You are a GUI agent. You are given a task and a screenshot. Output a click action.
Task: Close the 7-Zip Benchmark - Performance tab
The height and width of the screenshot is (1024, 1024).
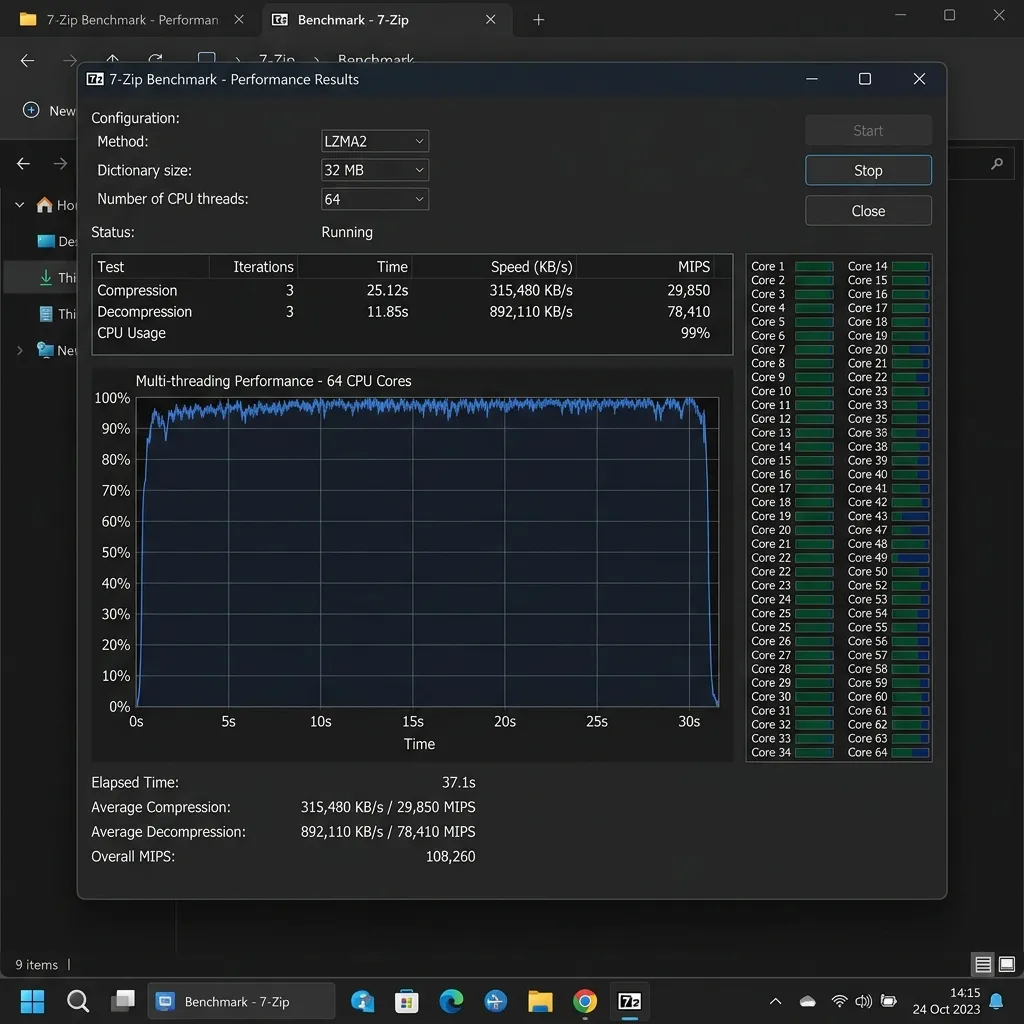point(239,20)
